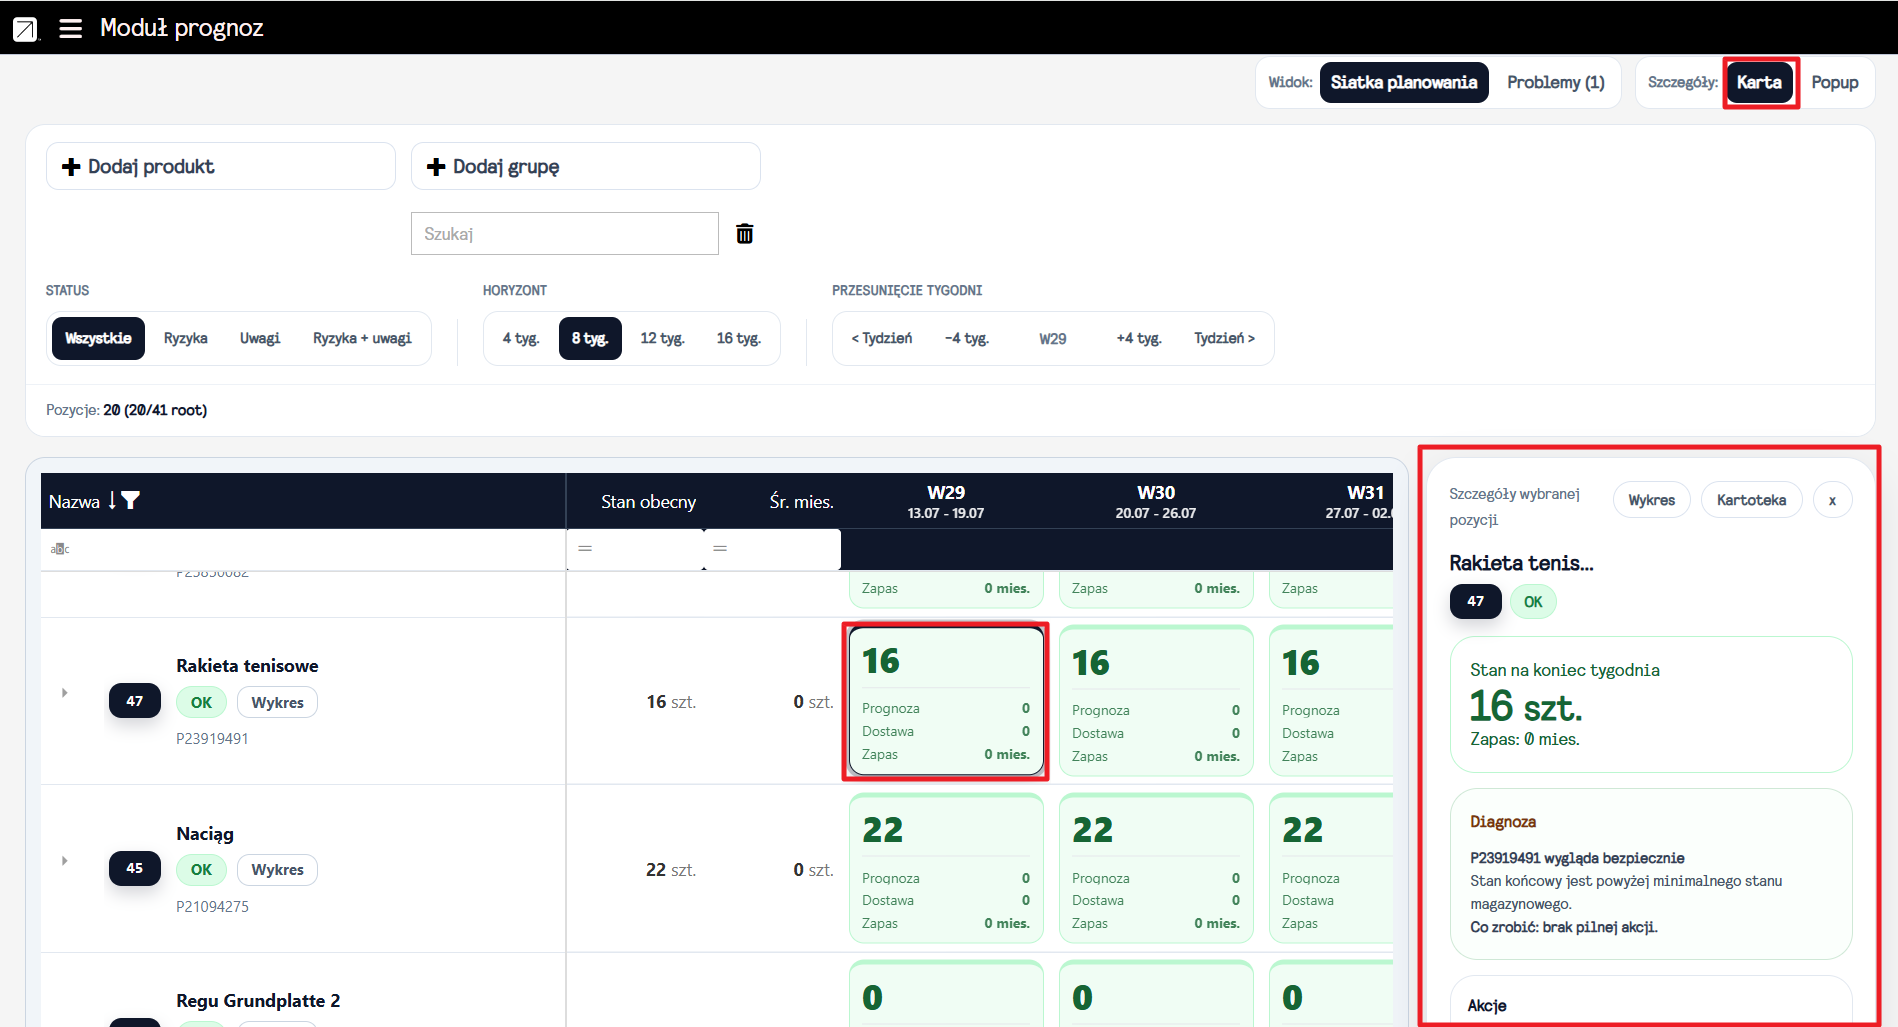Click the 47 badge in details card
The width and height of the screenshot is (1898, 1027).
pos(1475,601)
